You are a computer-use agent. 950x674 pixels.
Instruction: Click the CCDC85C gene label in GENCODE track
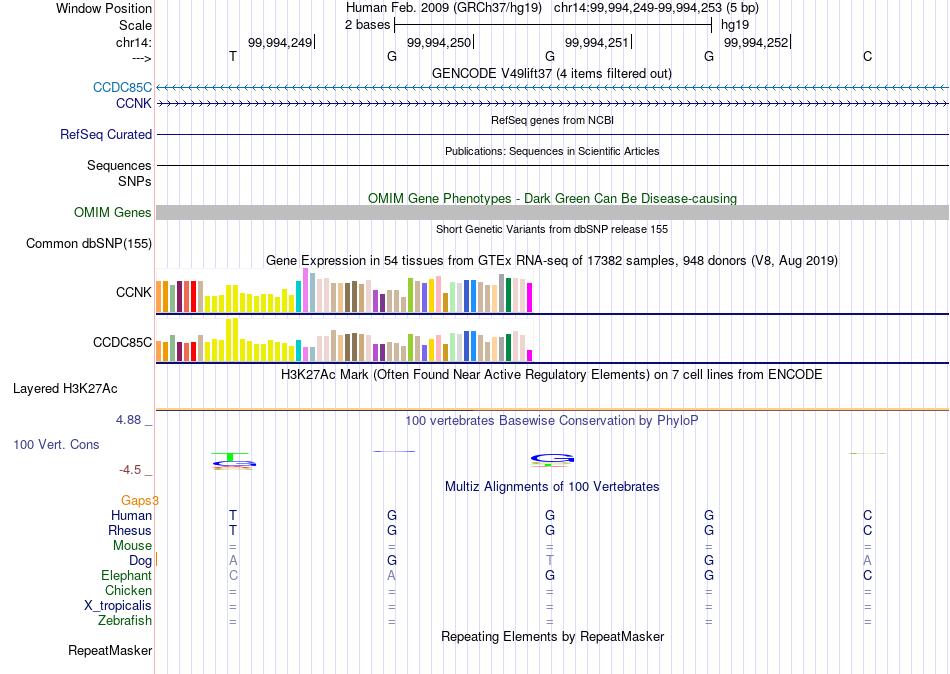pos(122,87)
